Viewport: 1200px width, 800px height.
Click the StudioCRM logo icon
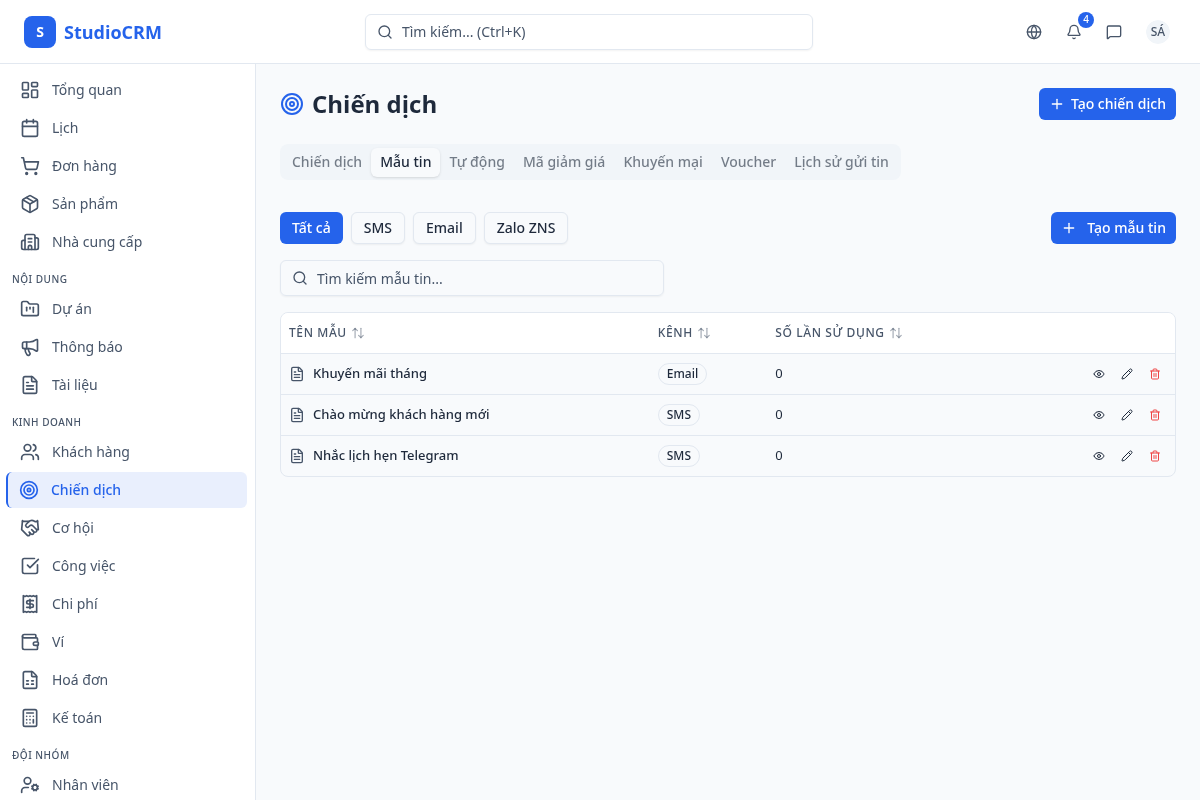click(40, 32)
